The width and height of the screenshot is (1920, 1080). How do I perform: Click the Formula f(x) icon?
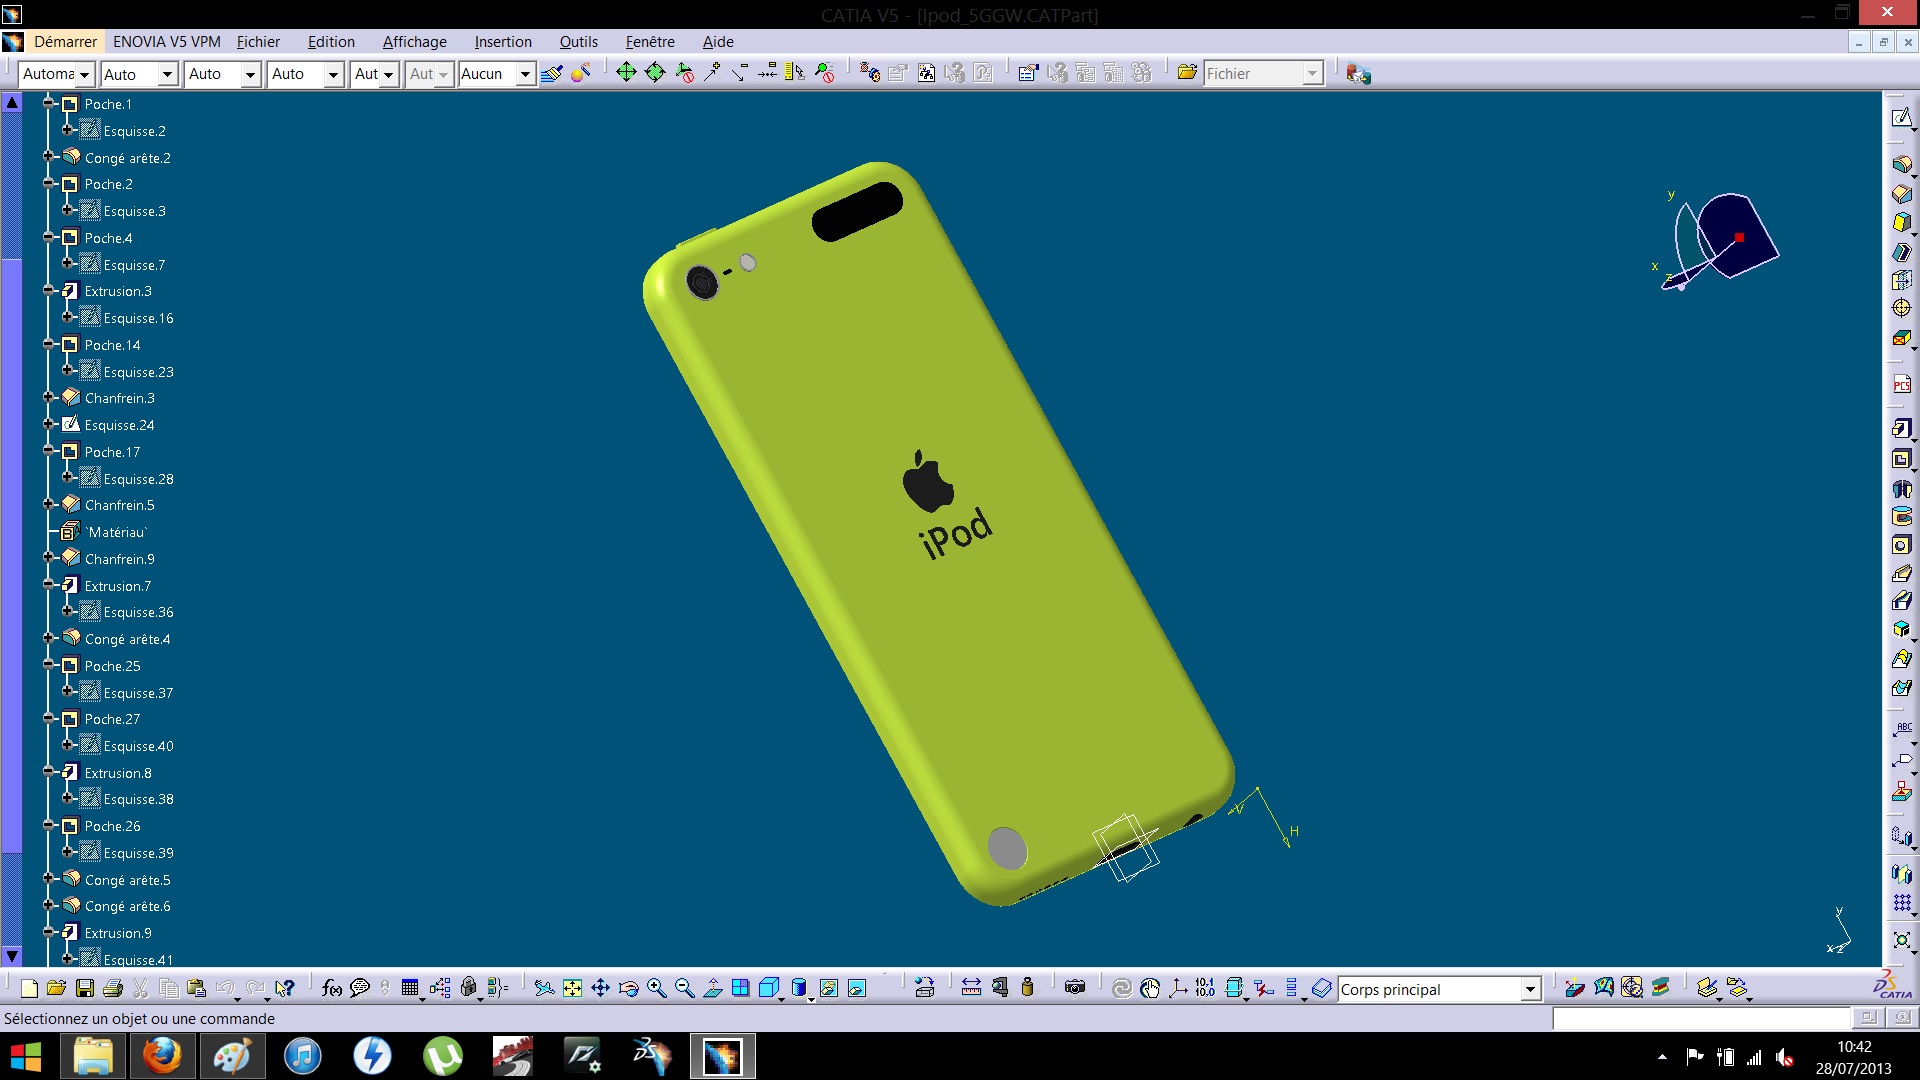click(x=332, y=989)
